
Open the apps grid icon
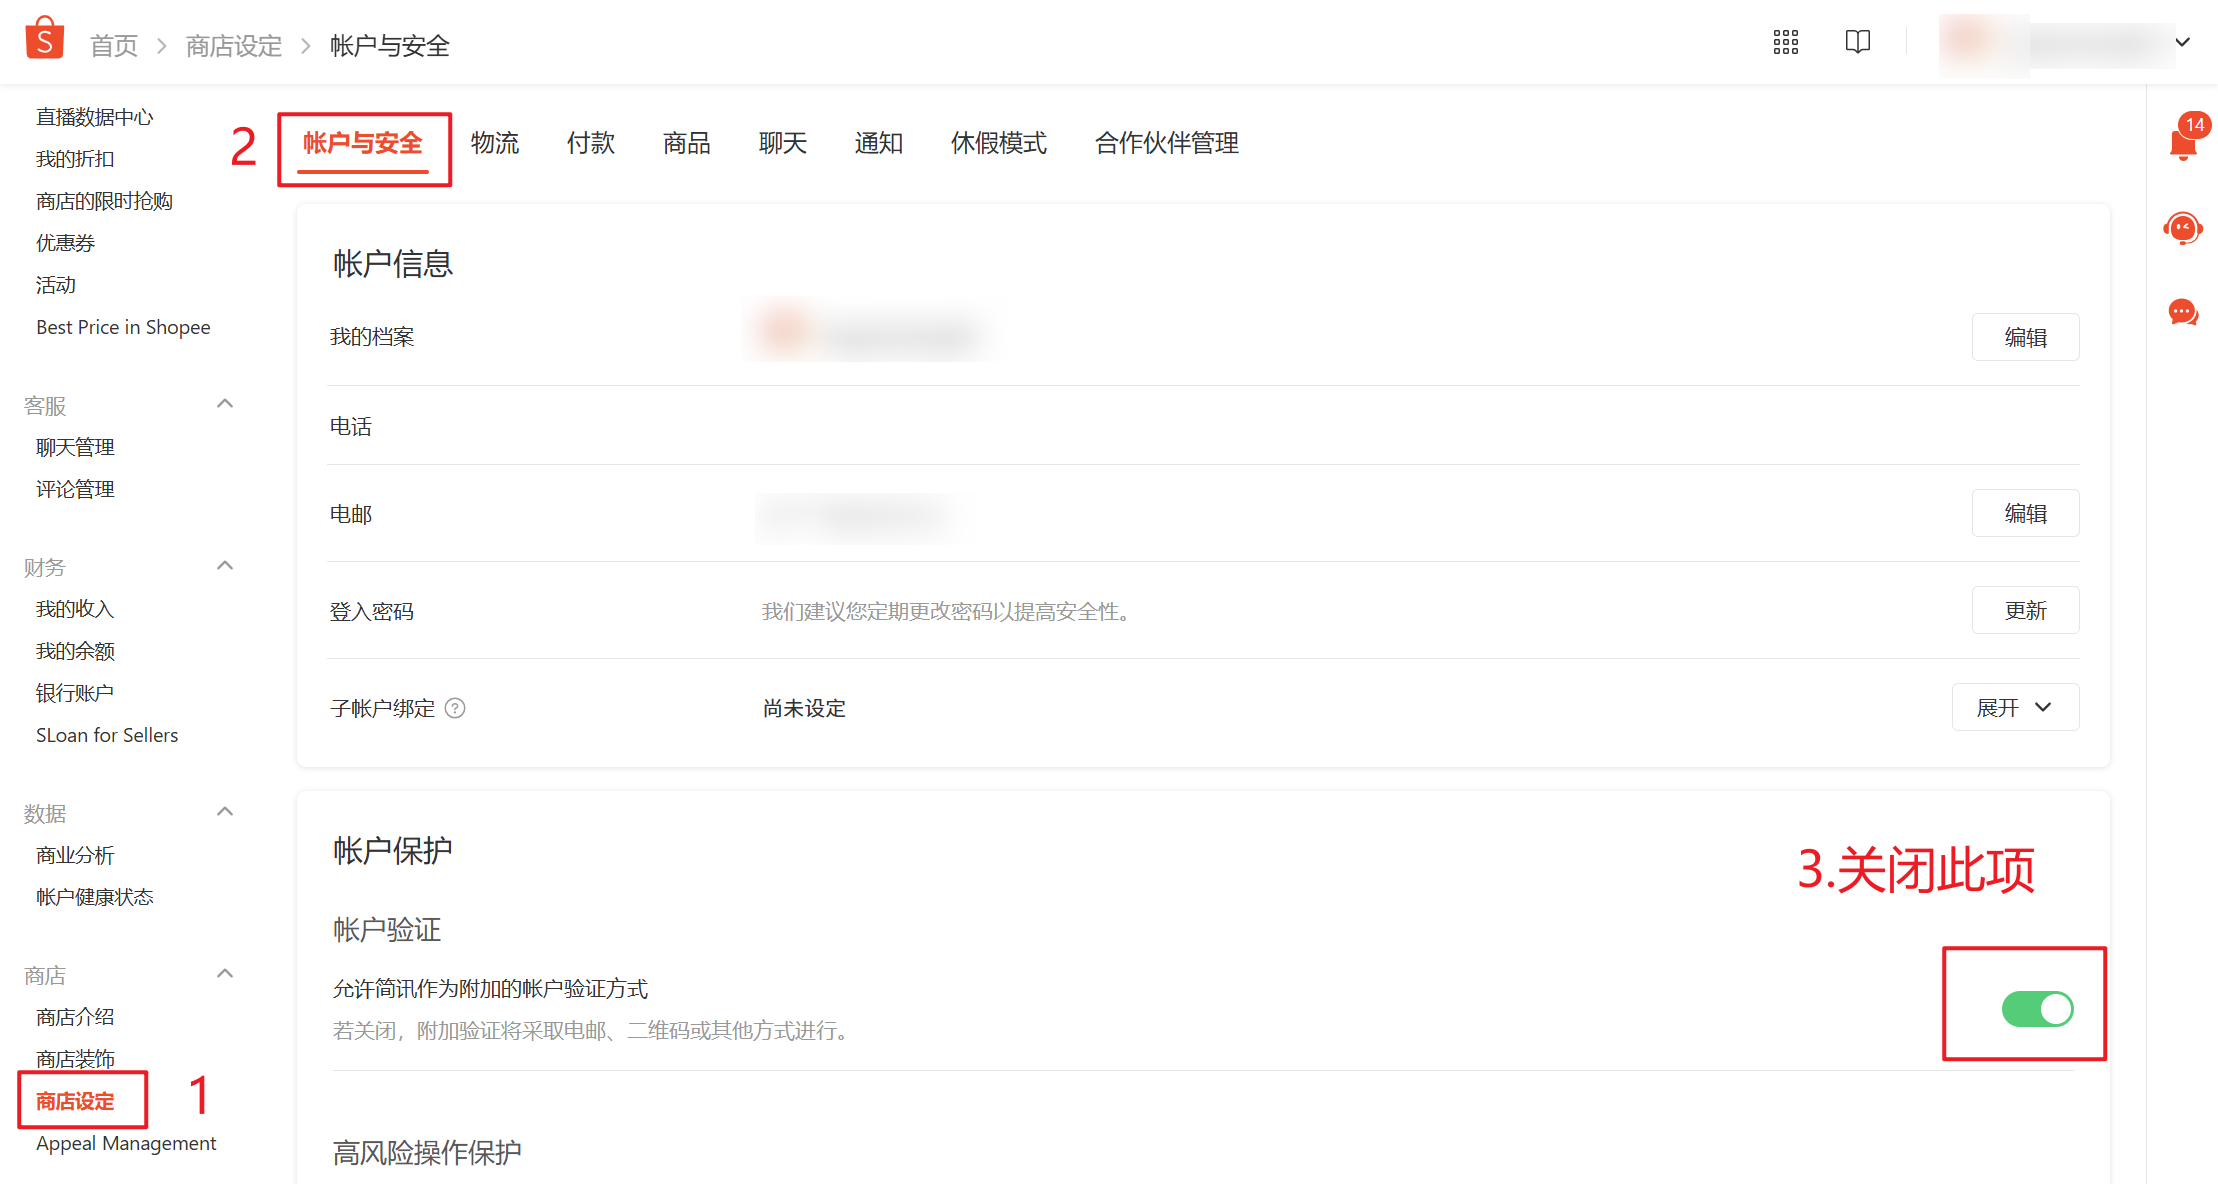pos(1785,42)
